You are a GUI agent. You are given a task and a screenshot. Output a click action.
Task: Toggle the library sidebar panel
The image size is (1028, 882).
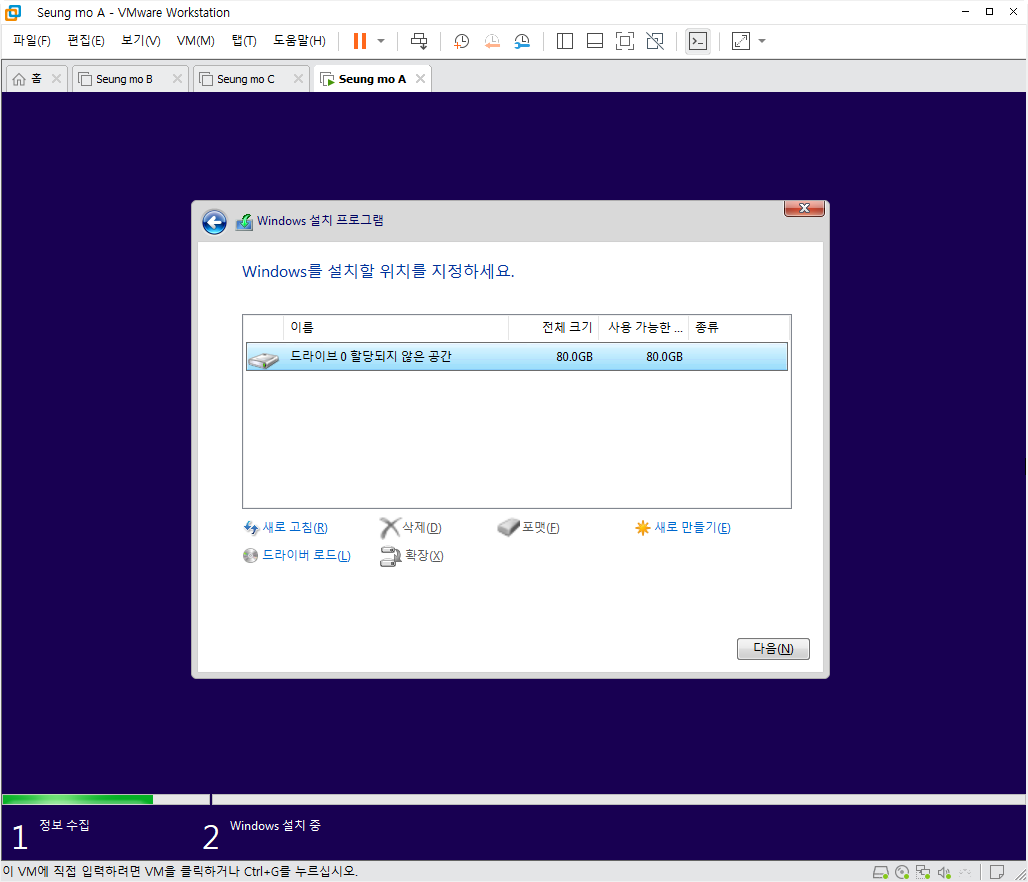(x=564, y=41)
